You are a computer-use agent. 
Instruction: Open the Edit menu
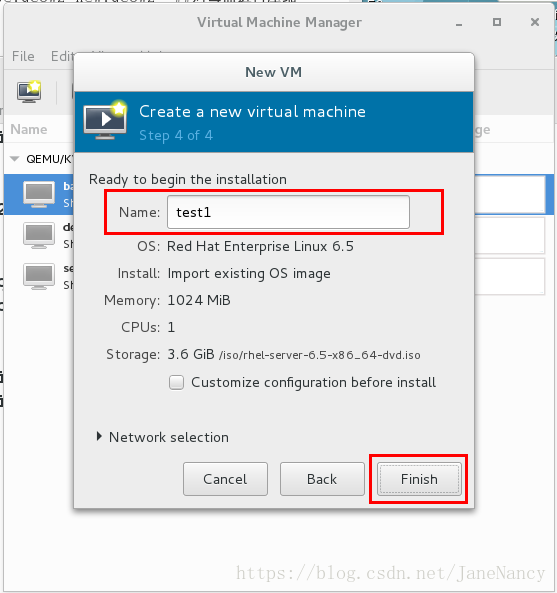pos(62,56)
